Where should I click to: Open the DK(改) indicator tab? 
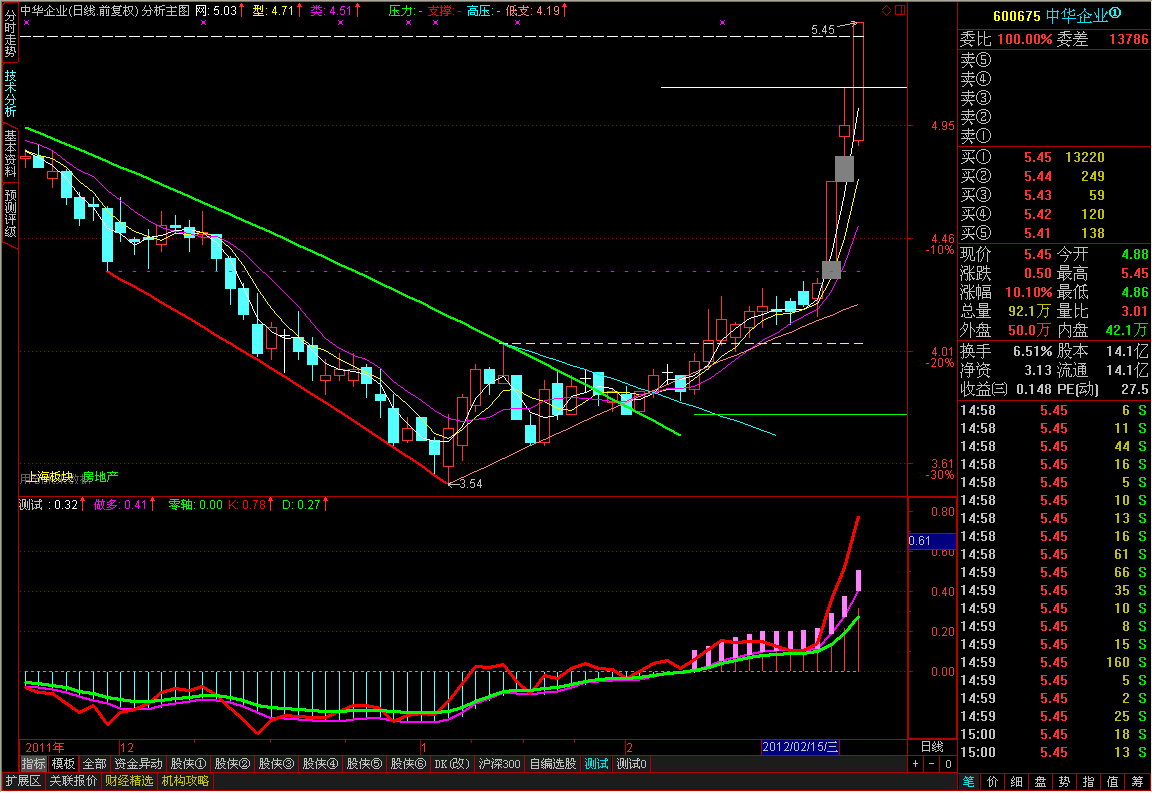[x=452, y=764]
